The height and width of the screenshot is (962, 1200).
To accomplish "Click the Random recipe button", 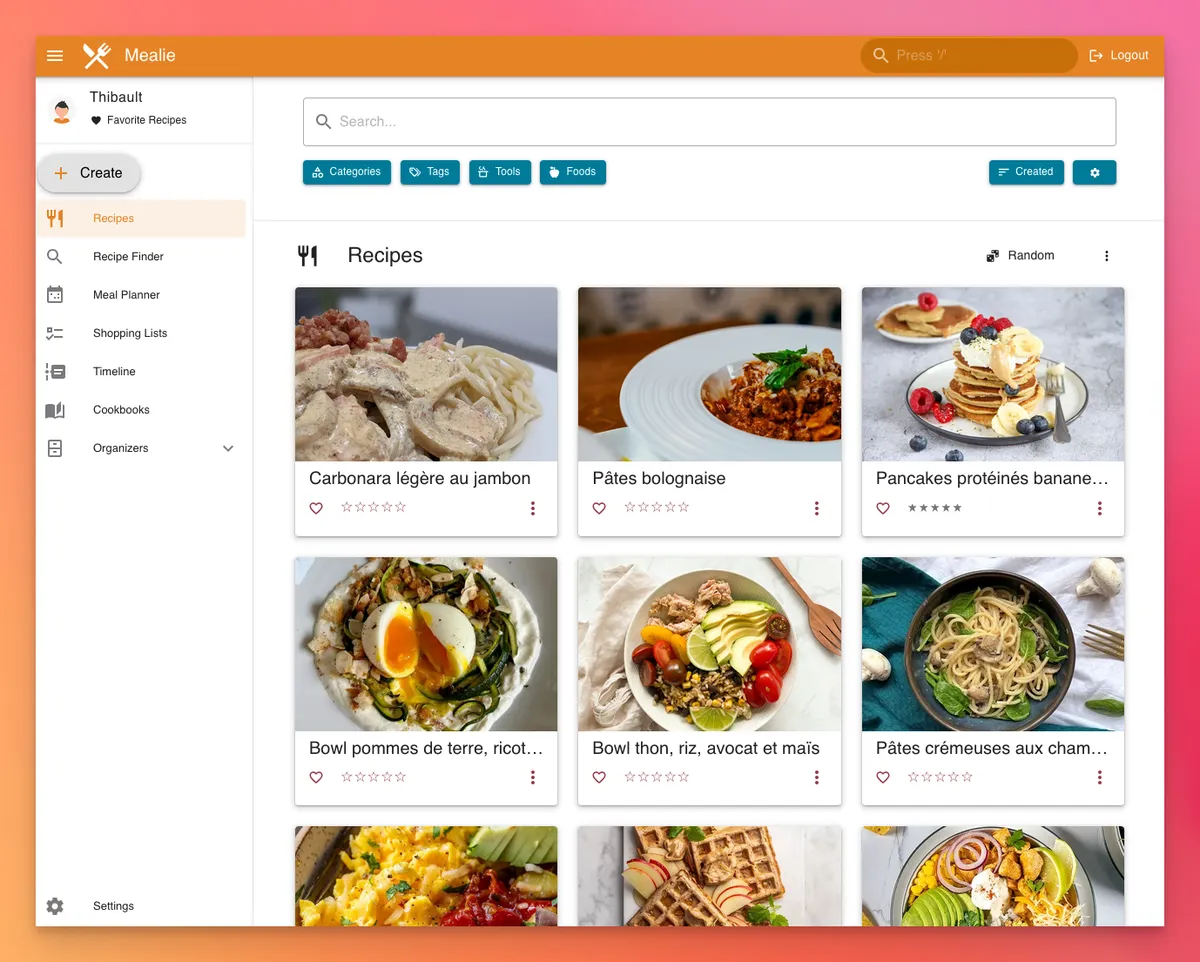I will (x=1021, y=256).
